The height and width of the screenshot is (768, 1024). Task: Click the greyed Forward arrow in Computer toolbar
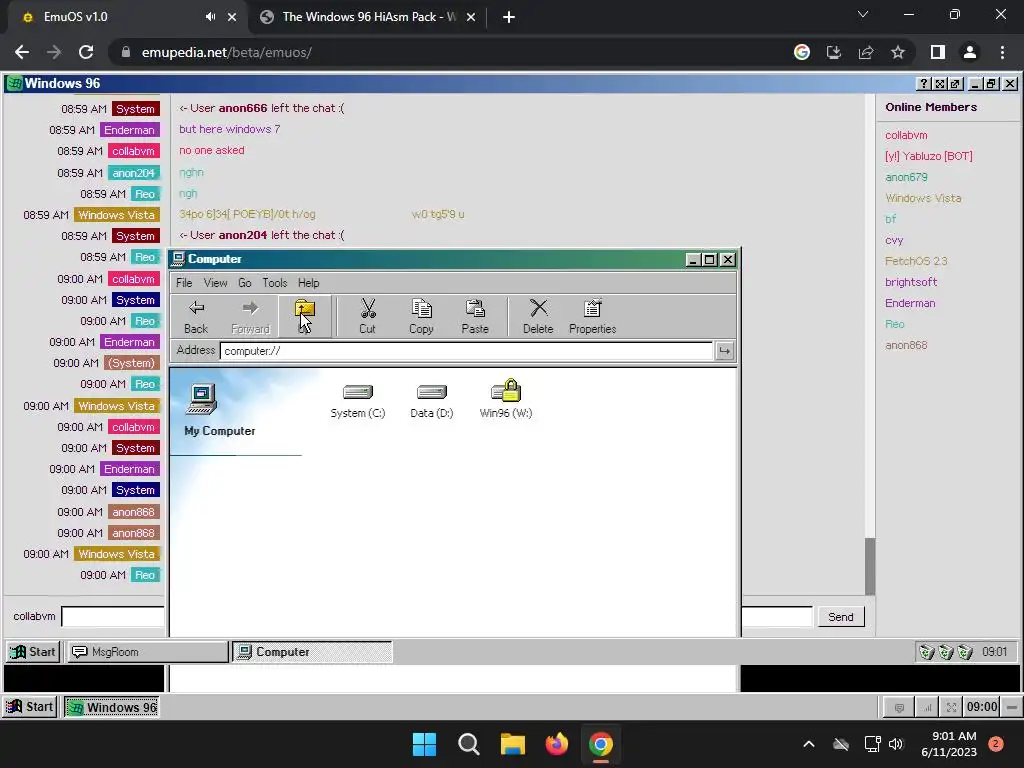tap(250, 316)
